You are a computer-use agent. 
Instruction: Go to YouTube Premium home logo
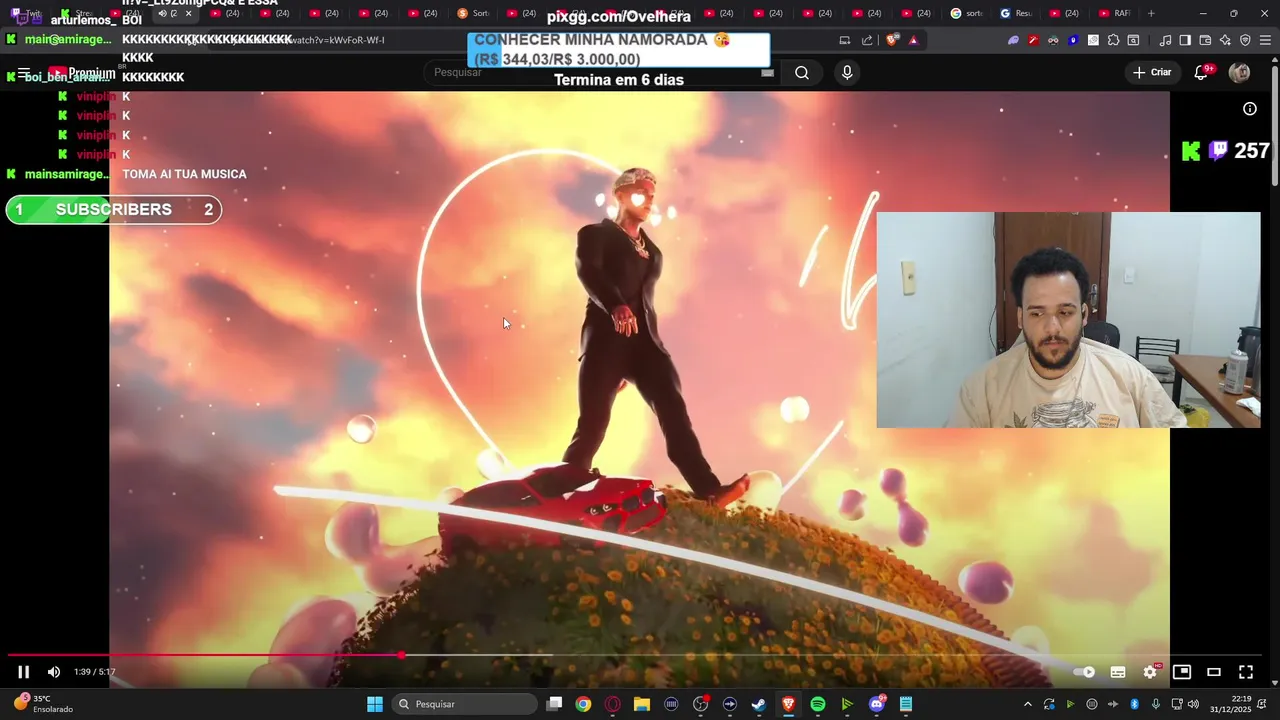pos(81,73)
